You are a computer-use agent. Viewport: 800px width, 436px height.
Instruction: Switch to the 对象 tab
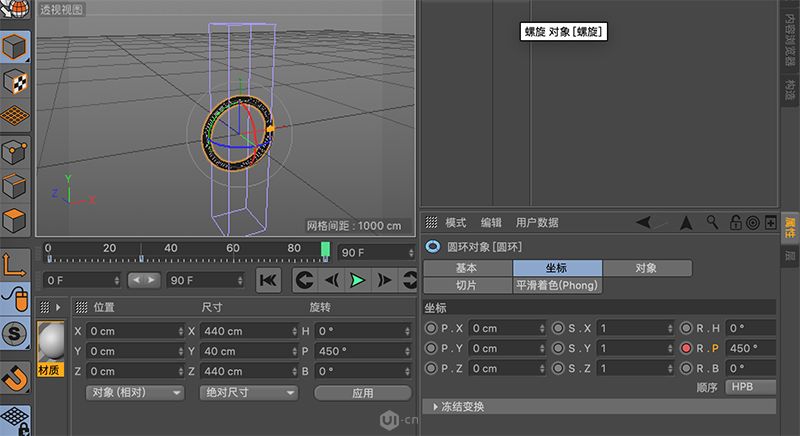point(646,268)
